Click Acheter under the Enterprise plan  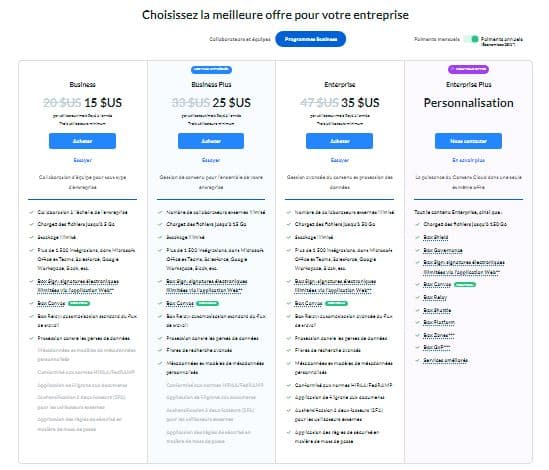[339, 141]
